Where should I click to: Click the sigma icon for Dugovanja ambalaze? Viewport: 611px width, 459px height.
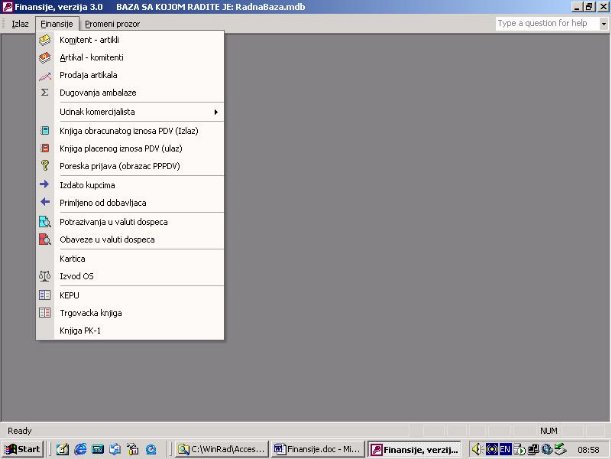pos(44,93)
